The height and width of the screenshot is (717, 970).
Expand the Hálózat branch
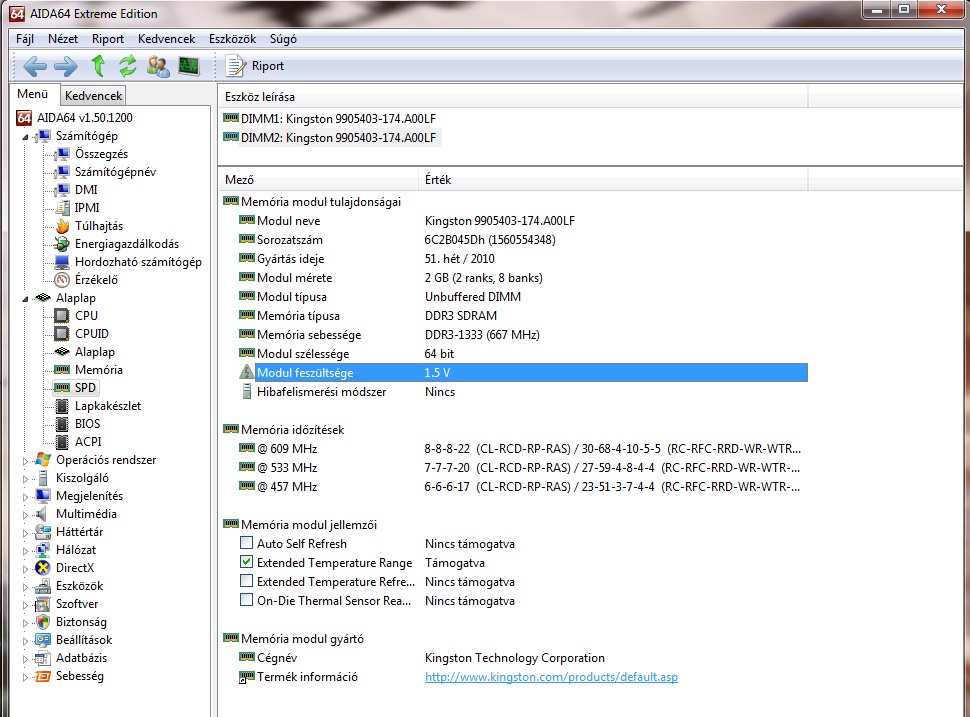(x=25, y=551)
